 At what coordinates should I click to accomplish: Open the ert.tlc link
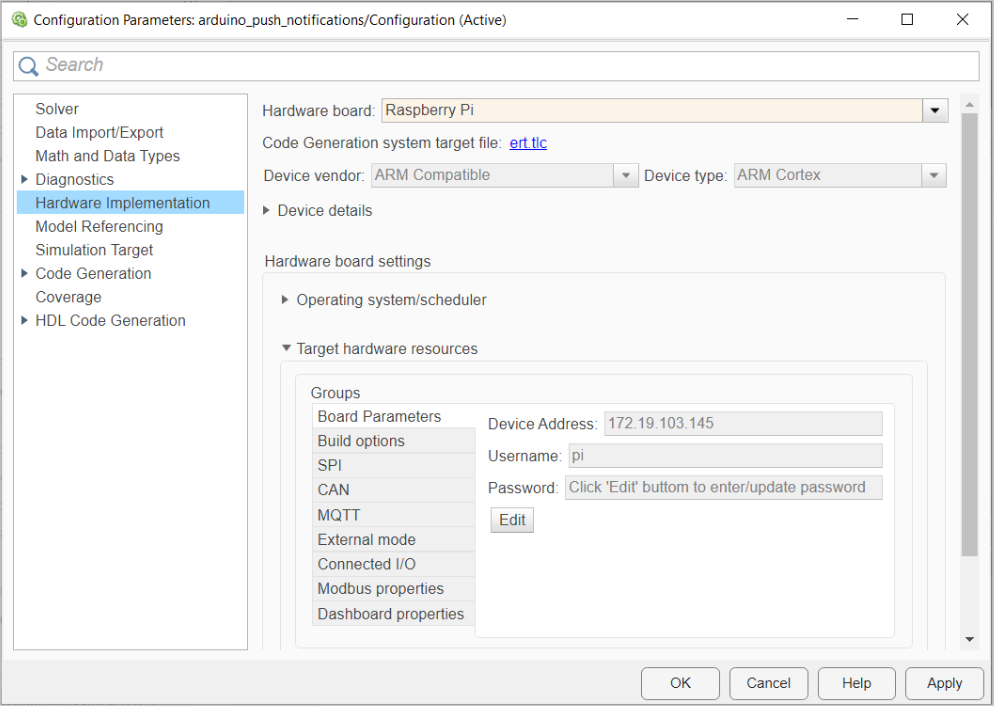point(527,142)
